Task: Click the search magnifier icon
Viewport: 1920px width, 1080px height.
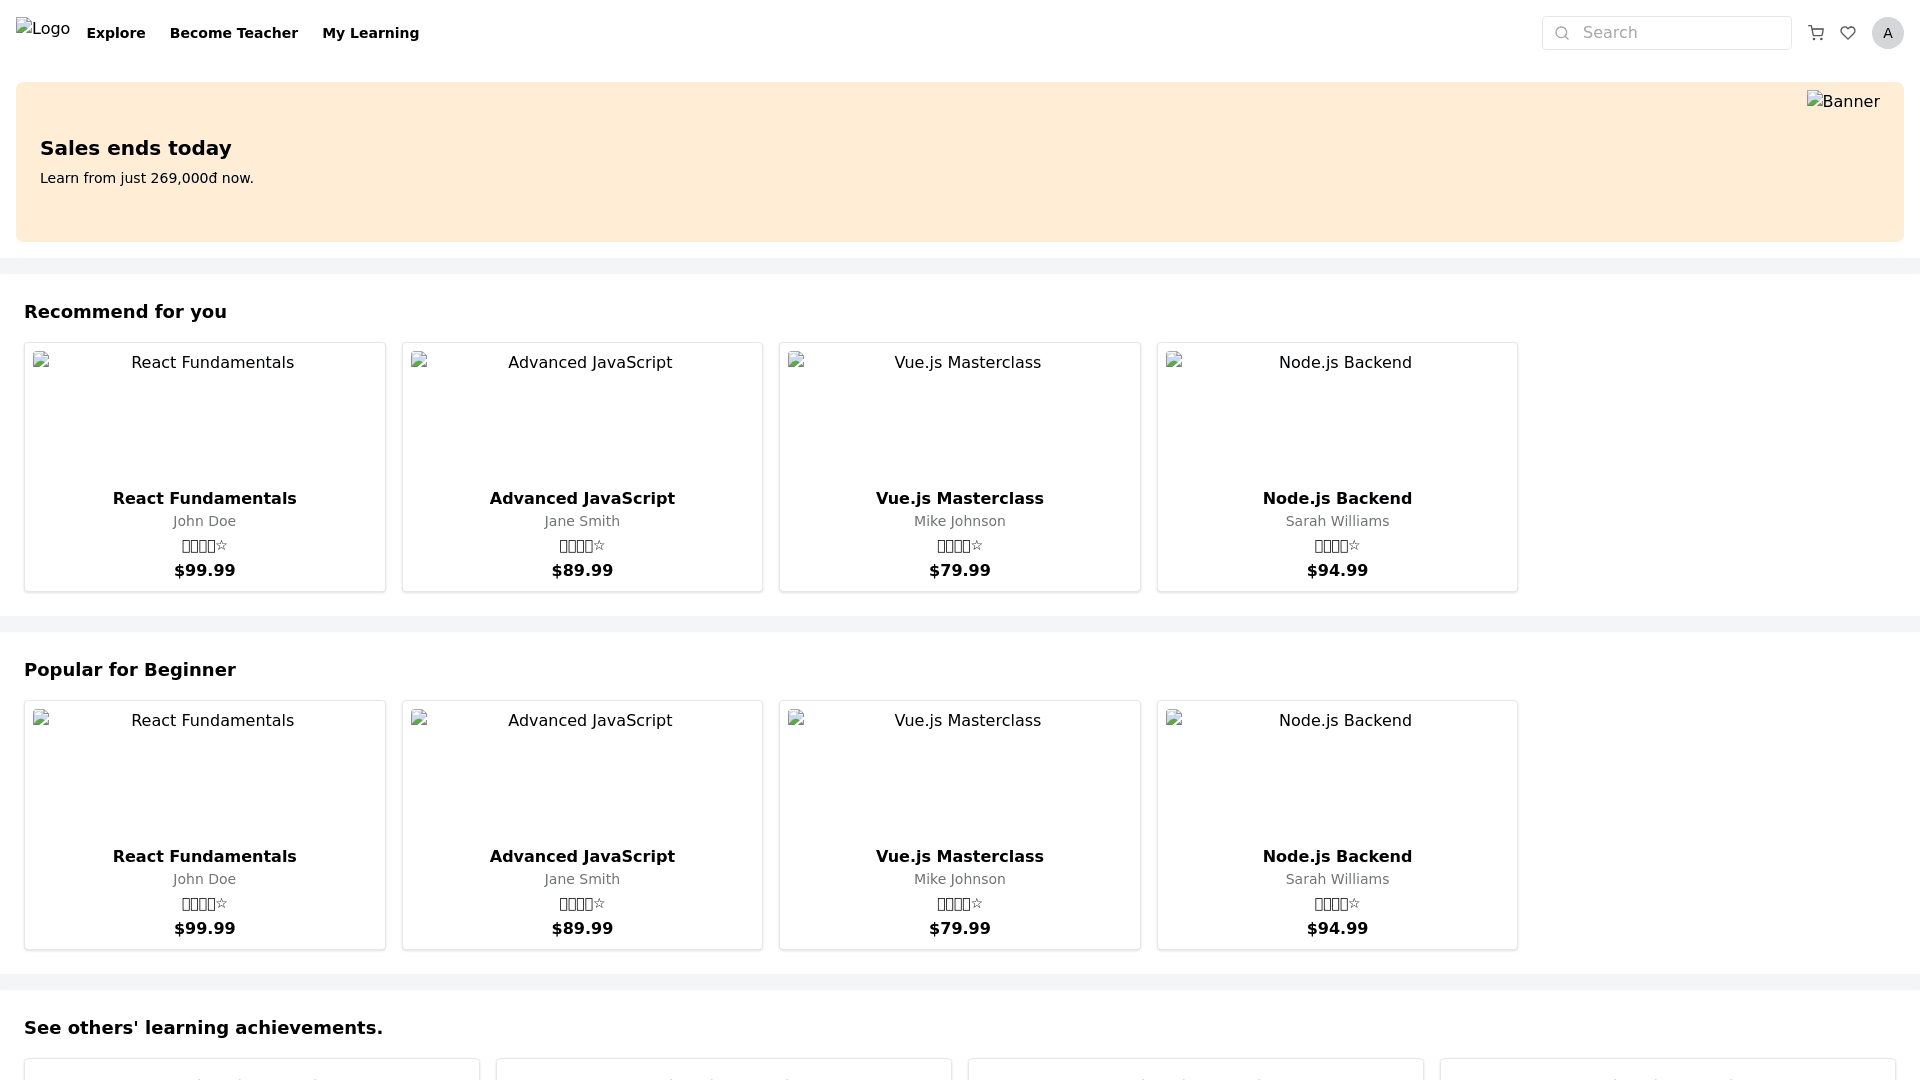Action: [x=1562, y=33]
